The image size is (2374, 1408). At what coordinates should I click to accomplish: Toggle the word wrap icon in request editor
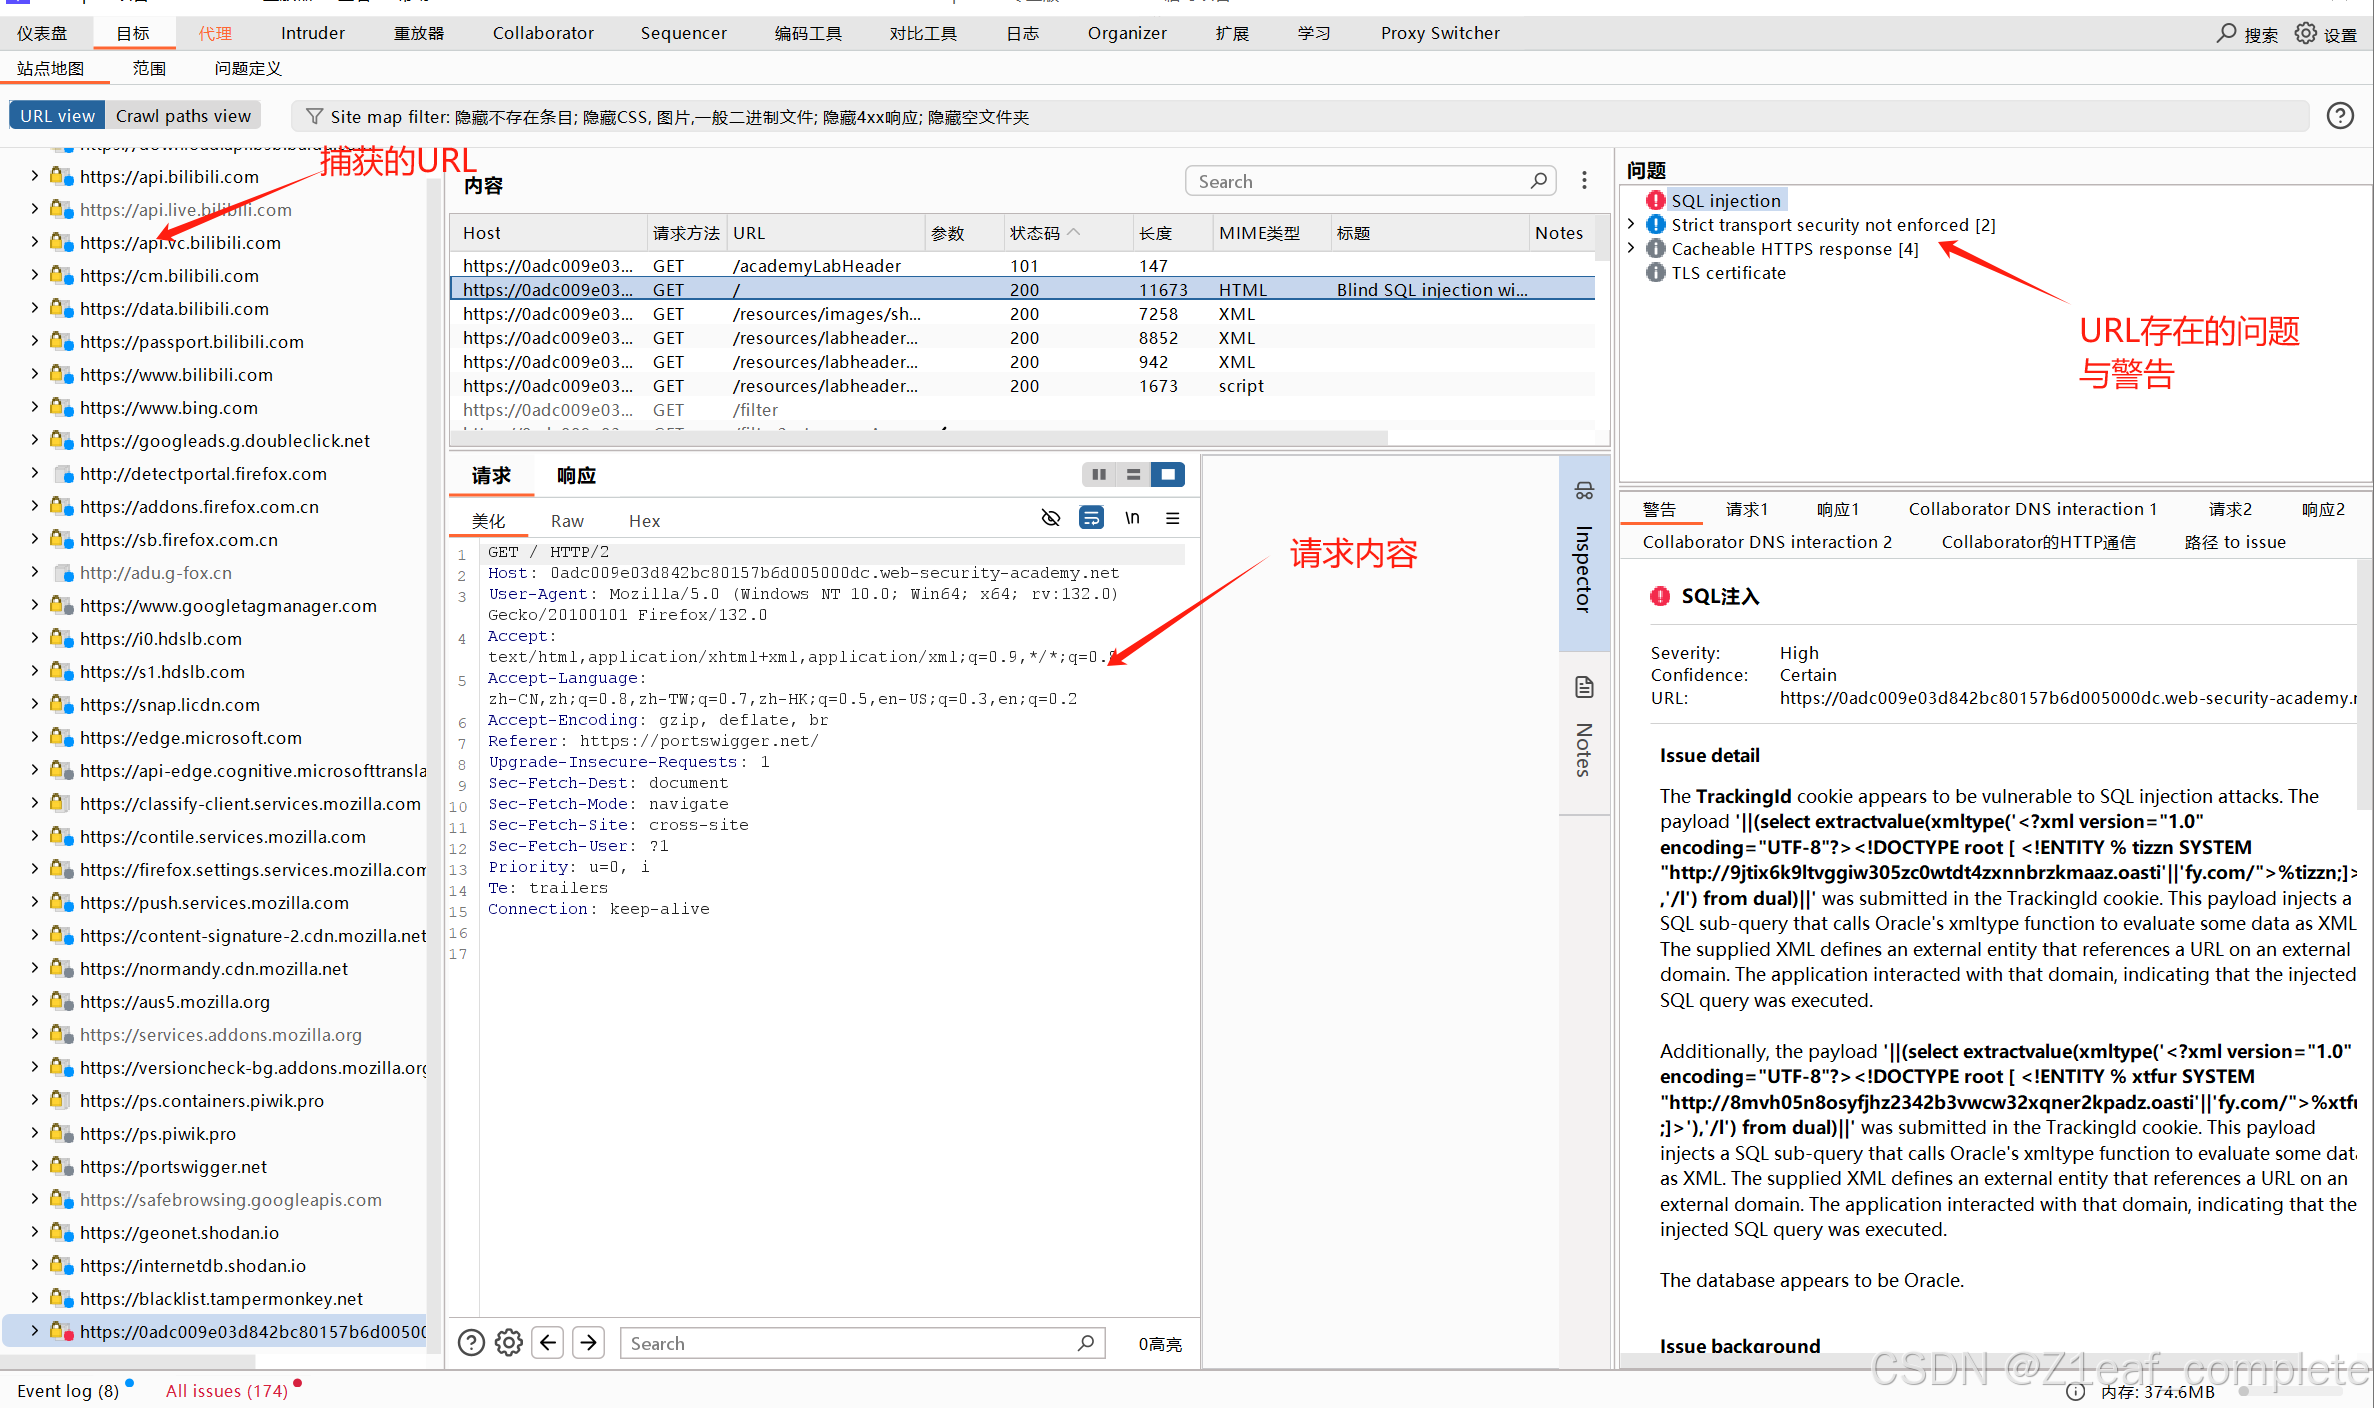1091,518
